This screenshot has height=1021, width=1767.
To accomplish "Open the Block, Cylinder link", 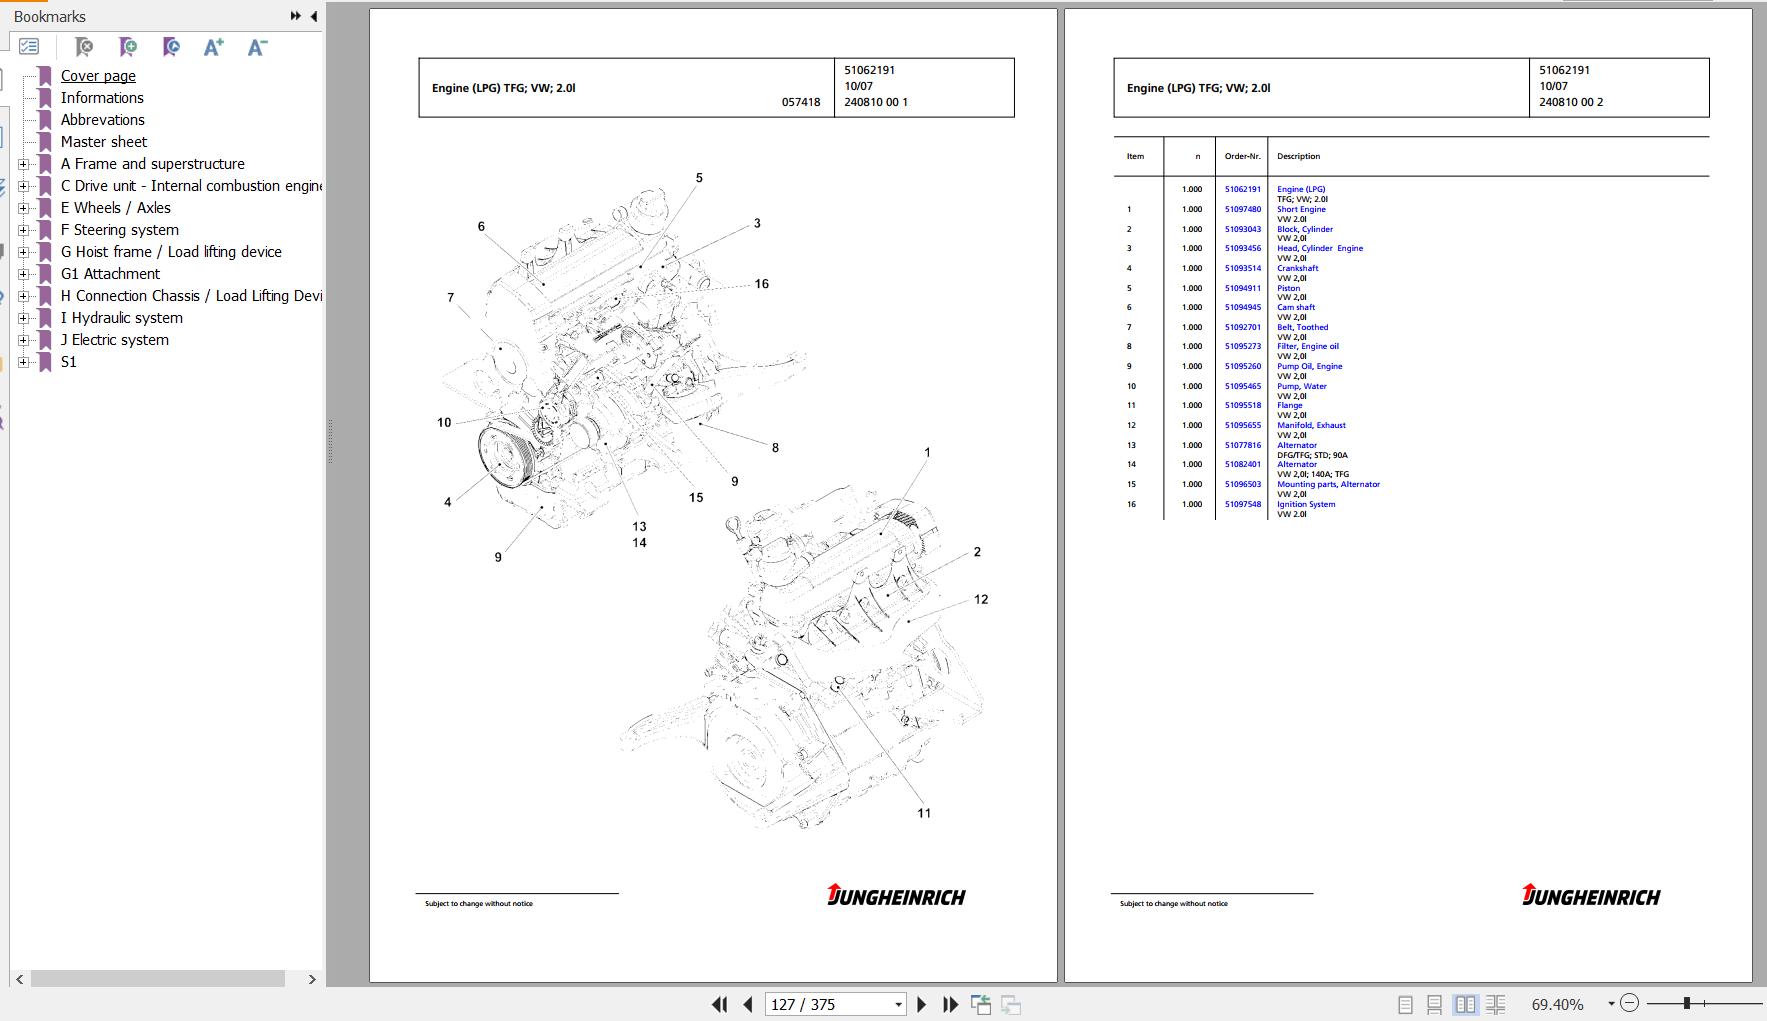I will (1304, 229).
